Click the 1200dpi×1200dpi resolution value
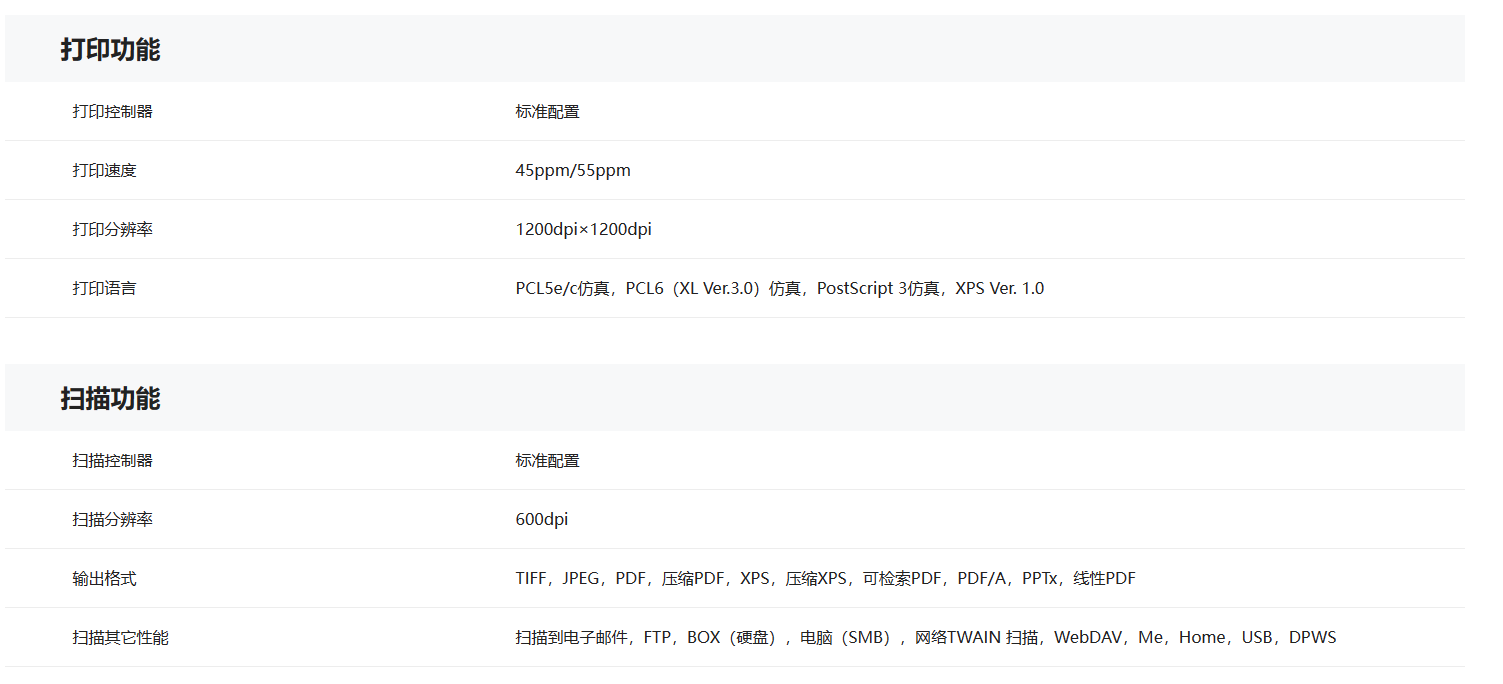Screen dimensions: 1503x684 [x=583, y=230]
